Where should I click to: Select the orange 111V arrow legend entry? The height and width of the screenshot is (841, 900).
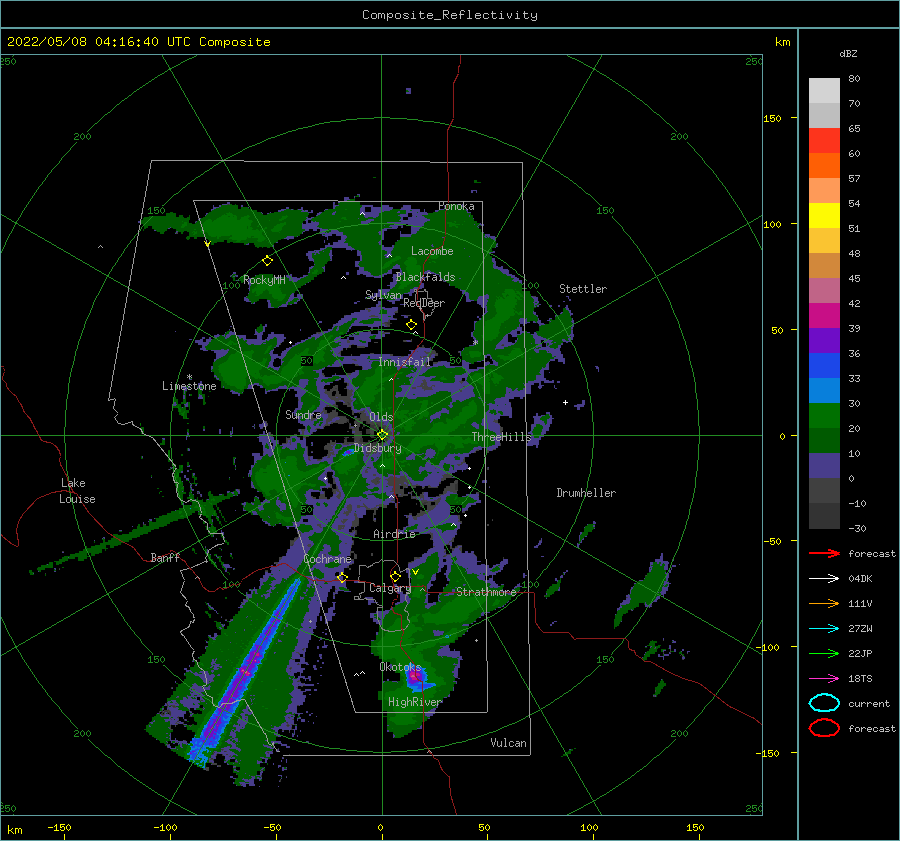click(x=824, y=603)
